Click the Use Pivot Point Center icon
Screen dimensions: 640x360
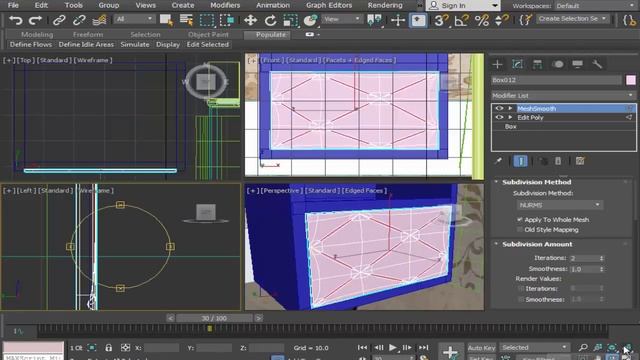pyautogui.click(x=374, y=20)
